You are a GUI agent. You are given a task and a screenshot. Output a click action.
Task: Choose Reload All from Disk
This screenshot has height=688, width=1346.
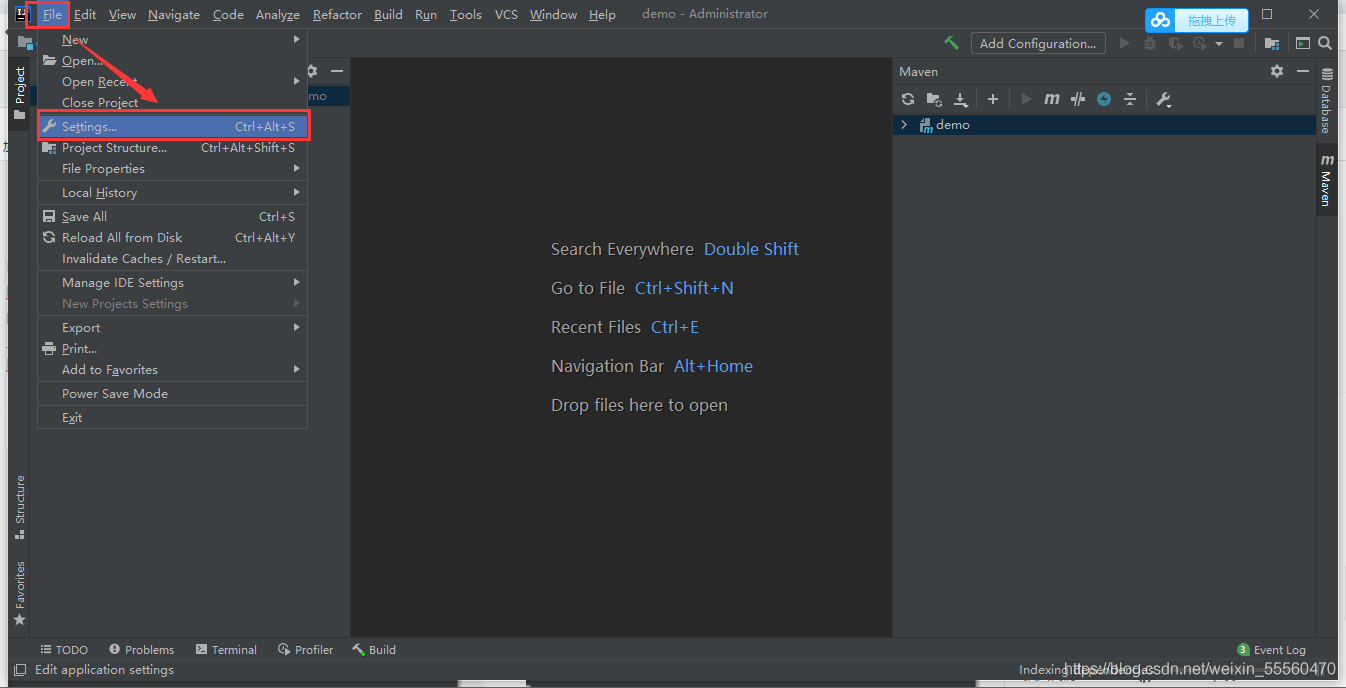pyautogui.click(x=172, y=238)
